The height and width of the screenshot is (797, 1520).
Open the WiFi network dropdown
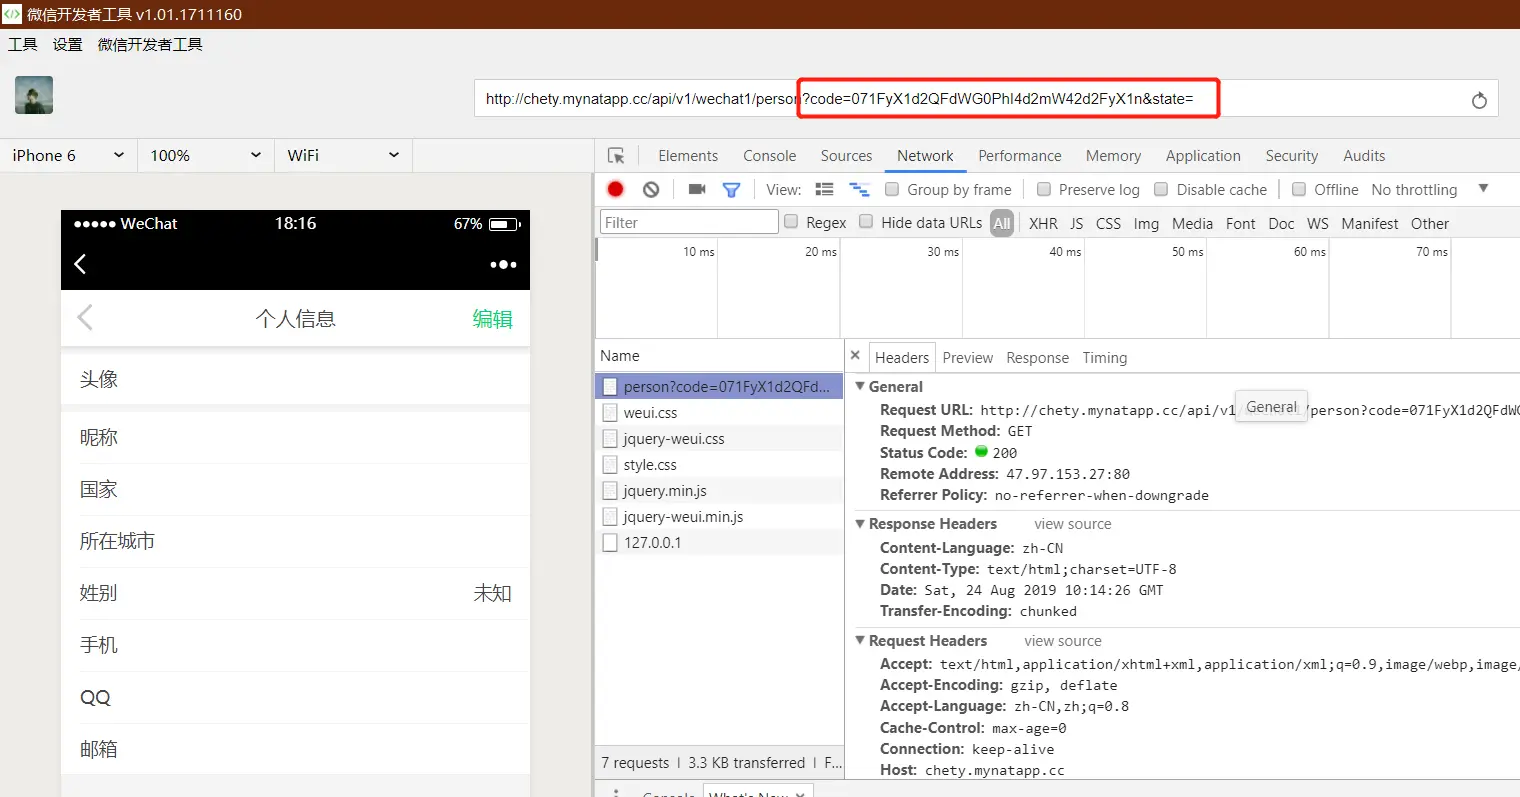[343, 155]
